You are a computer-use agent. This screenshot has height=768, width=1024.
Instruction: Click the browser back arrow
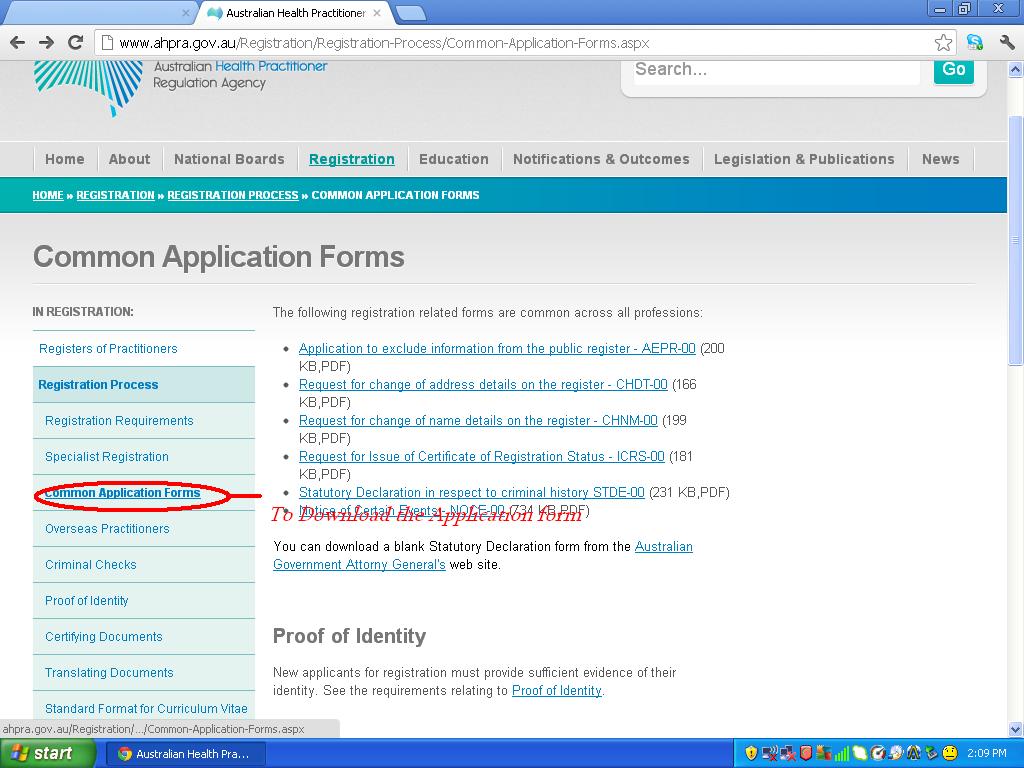[x=17, y=43]
